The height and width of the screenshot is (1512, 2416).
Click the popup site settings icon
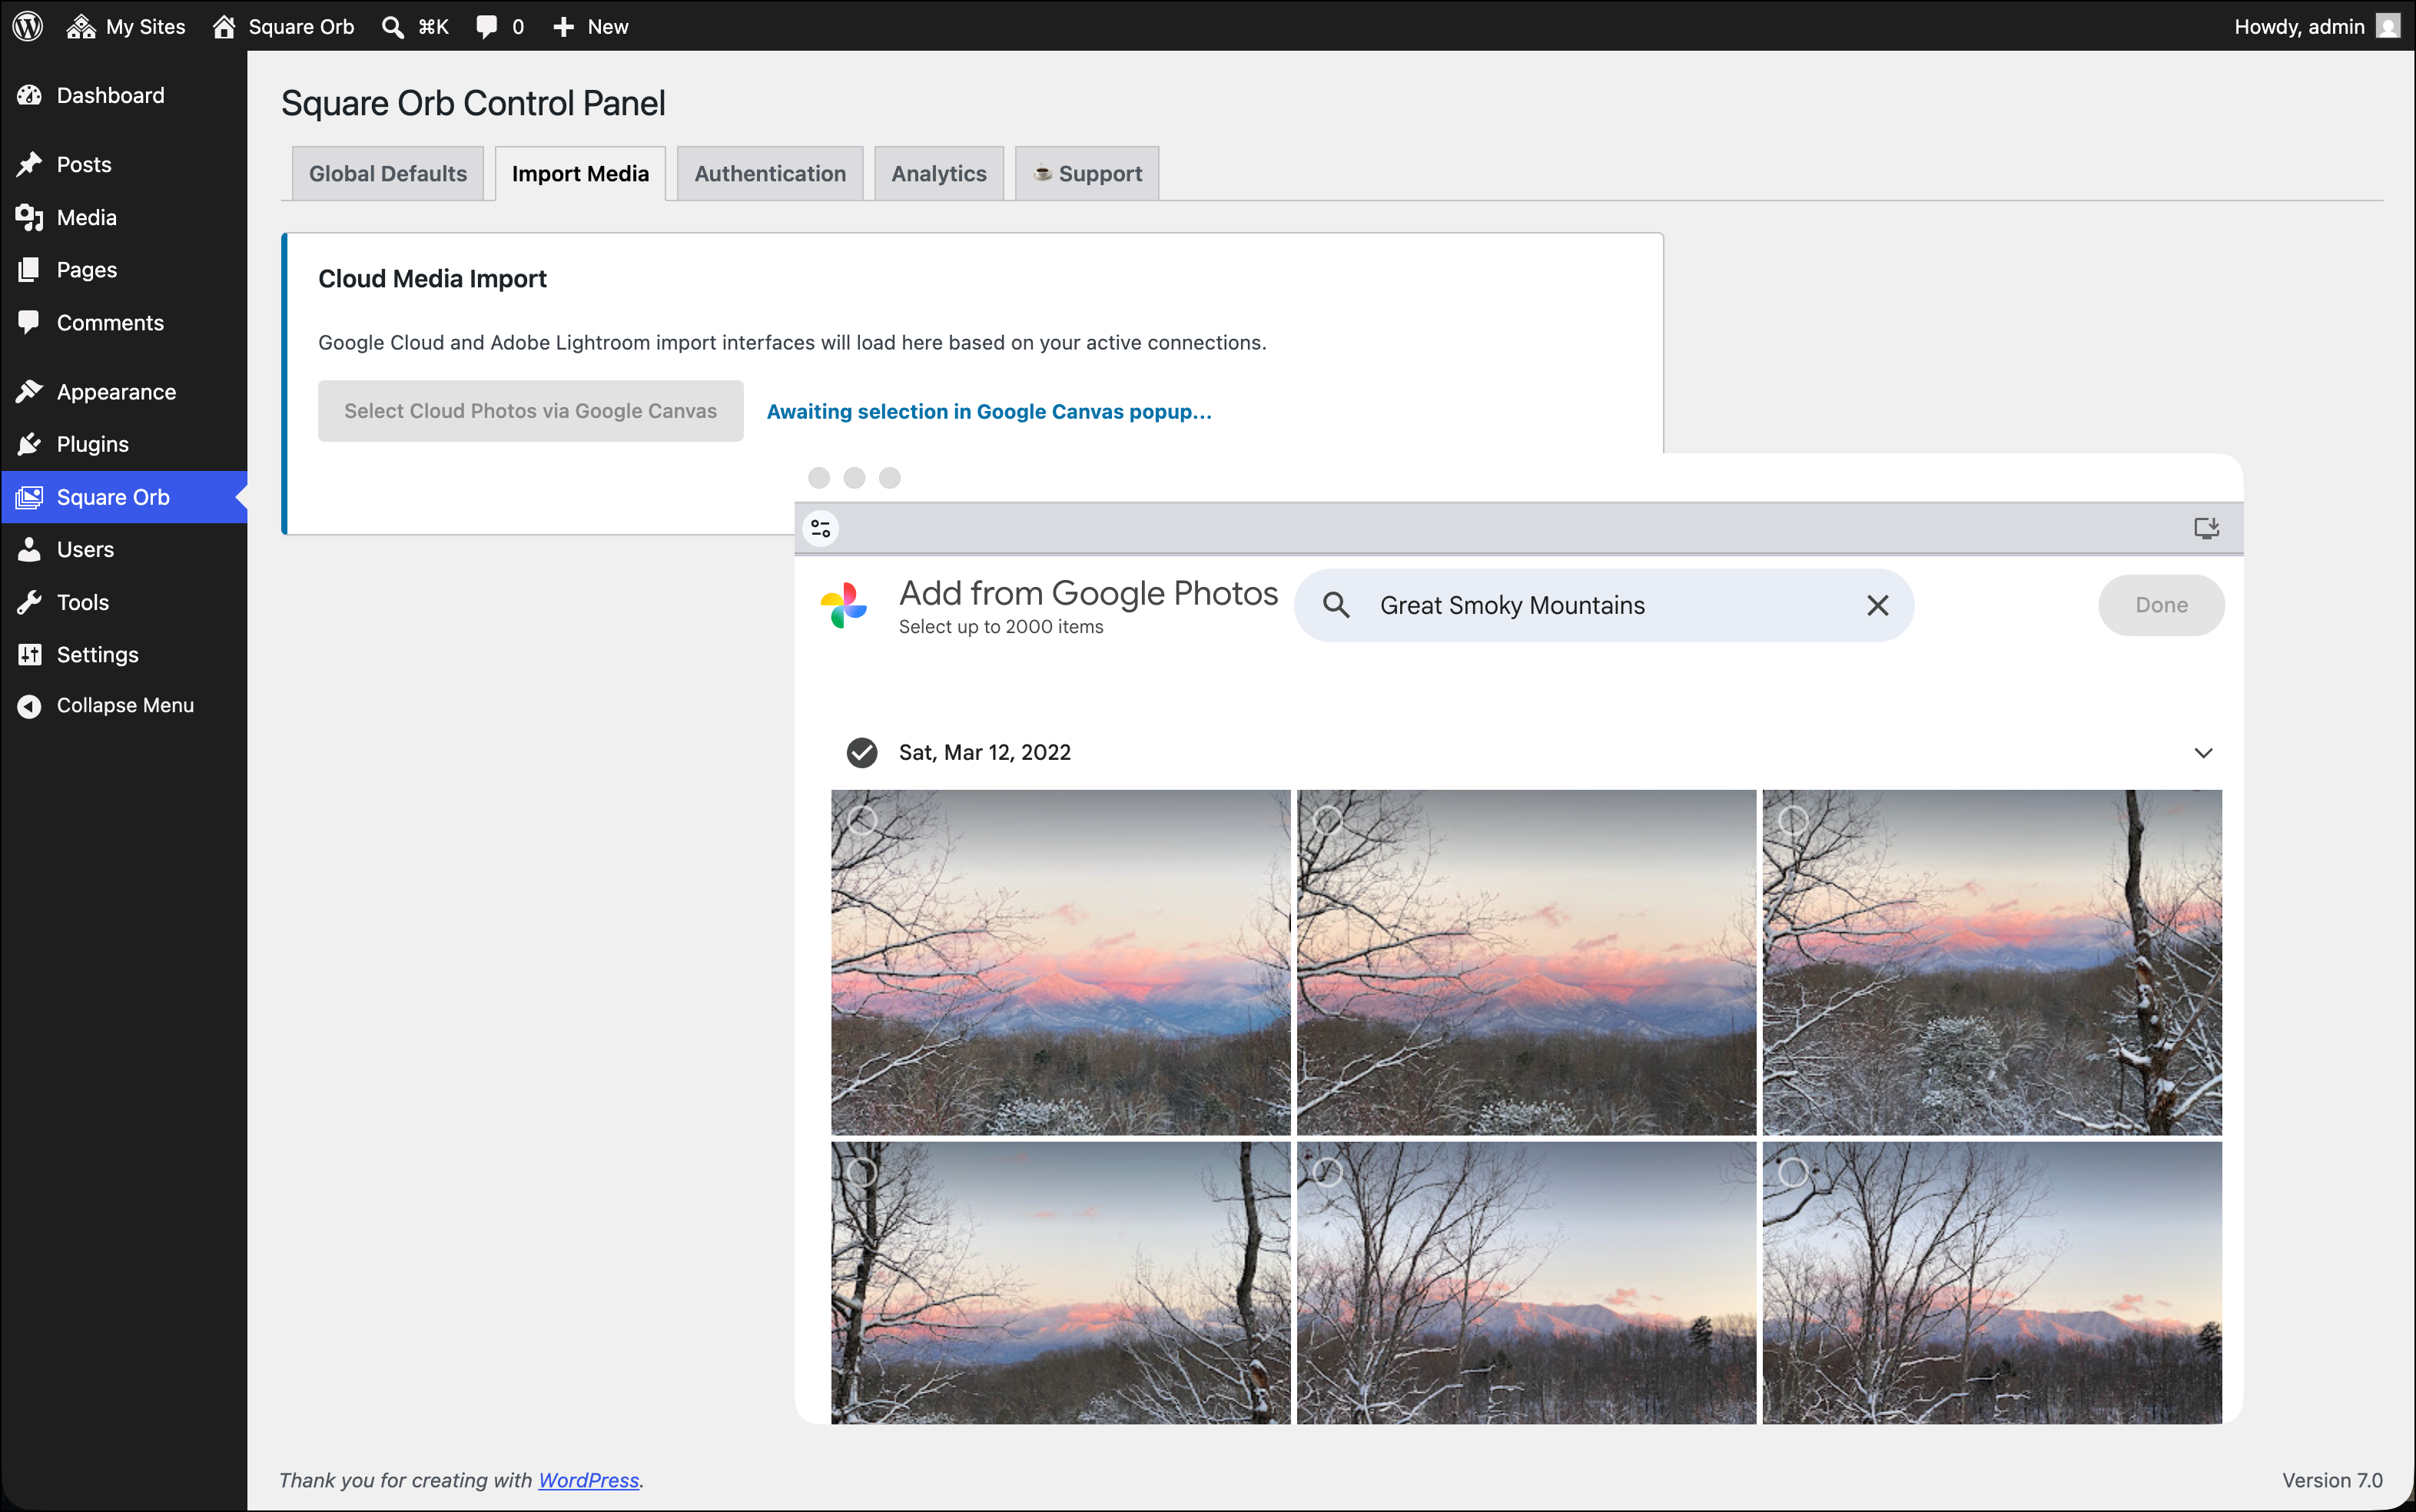[820, 528]
